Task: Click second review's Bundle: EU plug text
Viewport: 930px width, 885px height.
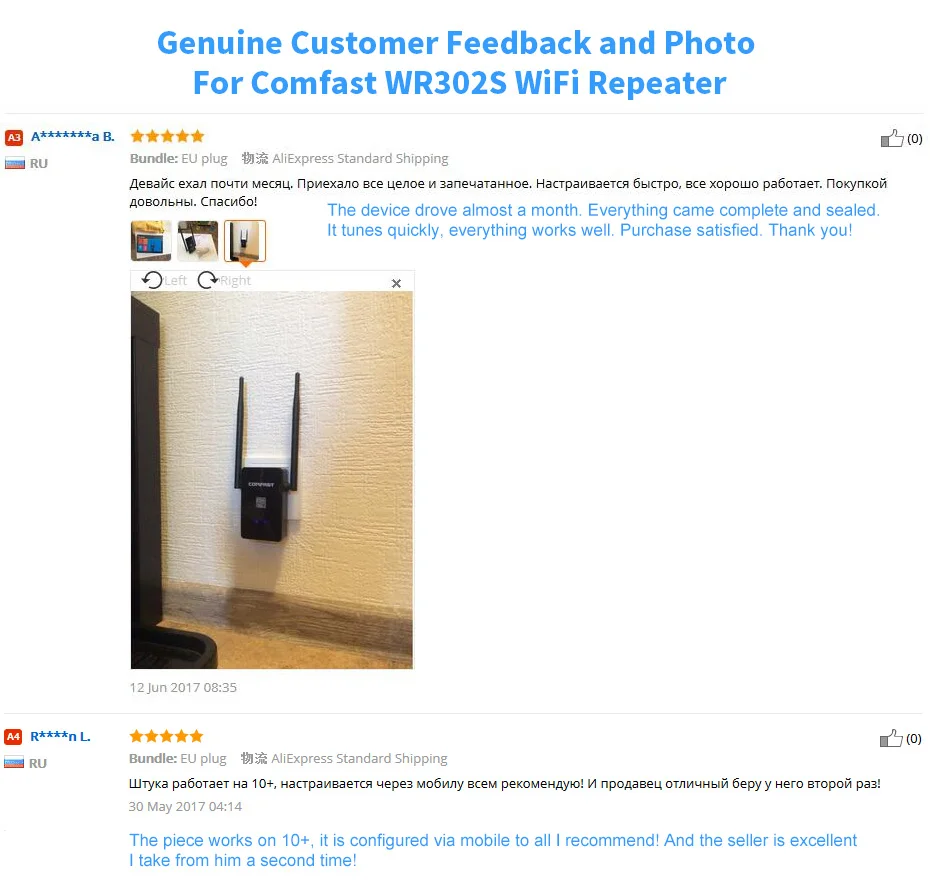Action: 177,759
